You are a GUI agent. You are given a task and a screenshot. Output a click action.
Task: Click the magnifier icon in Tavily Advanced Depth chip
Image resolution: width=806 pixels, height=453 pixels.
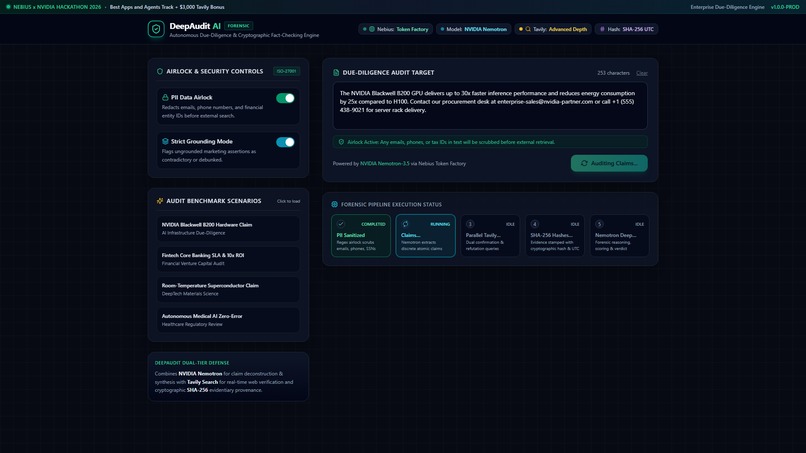528,29
